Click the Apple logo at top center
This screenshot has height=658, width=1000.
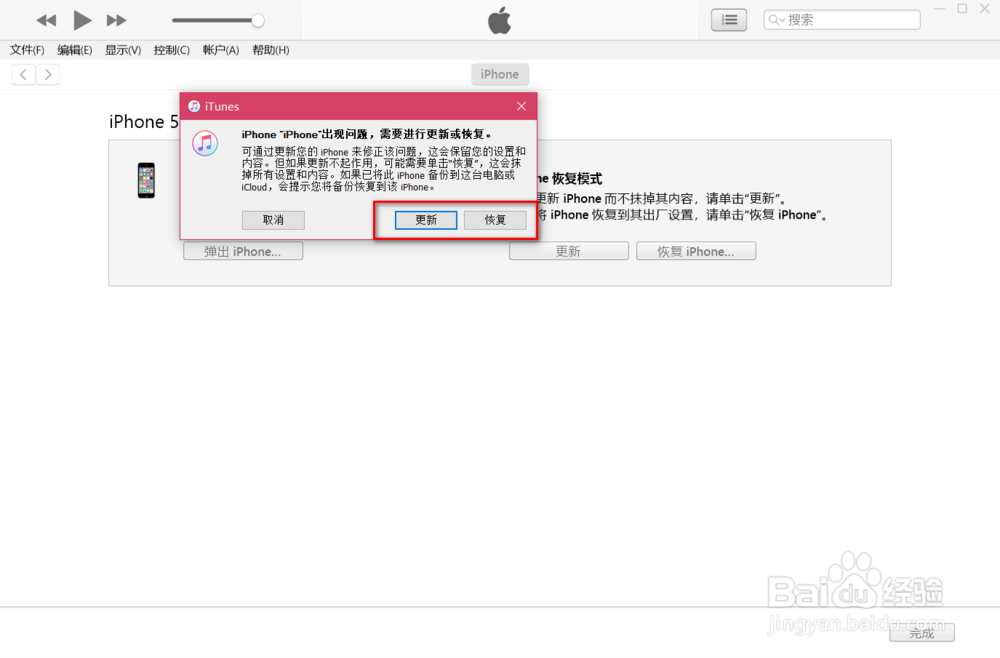499,19
